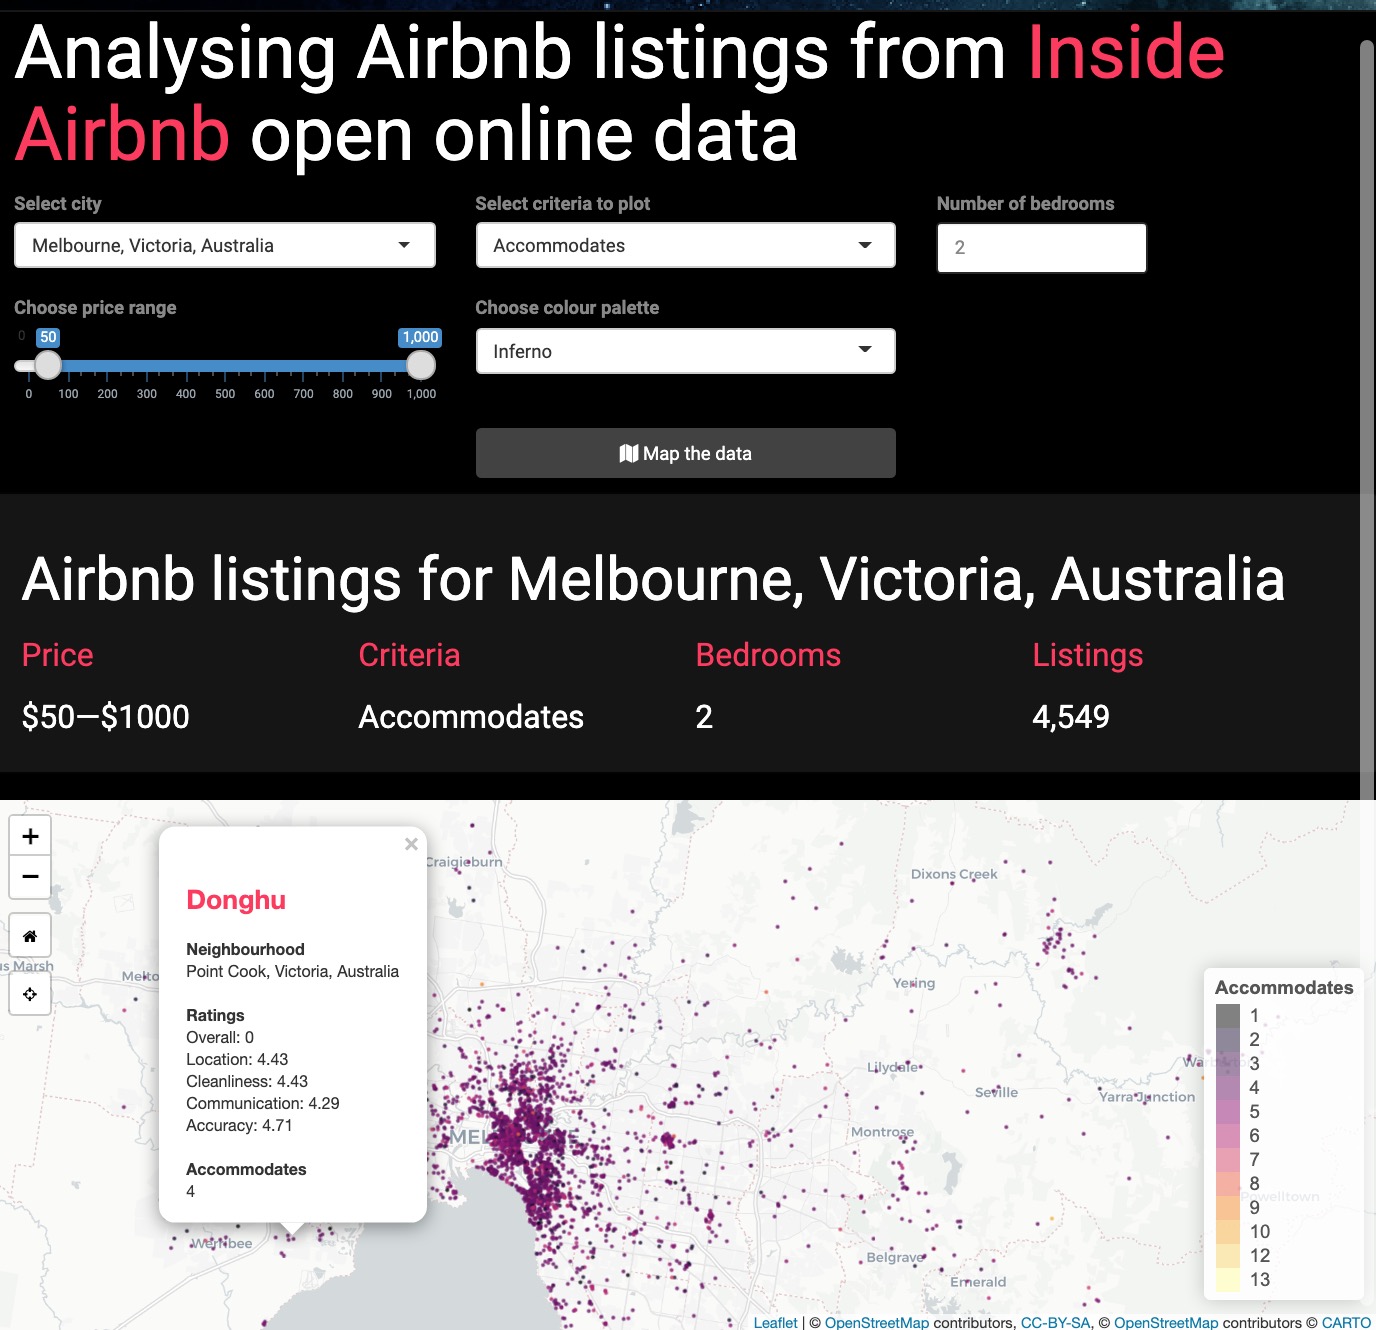Close the Donghu listing popup
Viewport: 1376px width, 1330px height.
click(411, 844)
